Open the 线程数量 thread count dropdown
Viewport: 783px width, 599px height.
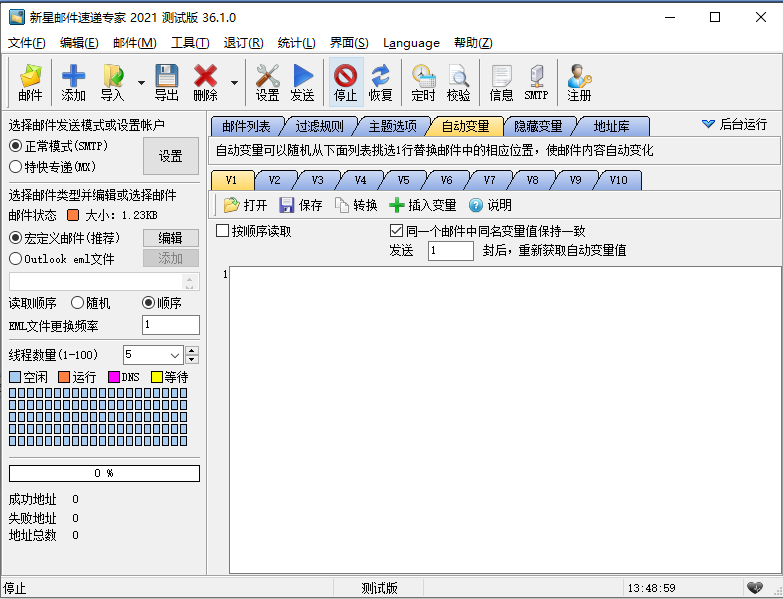(175, 355)
